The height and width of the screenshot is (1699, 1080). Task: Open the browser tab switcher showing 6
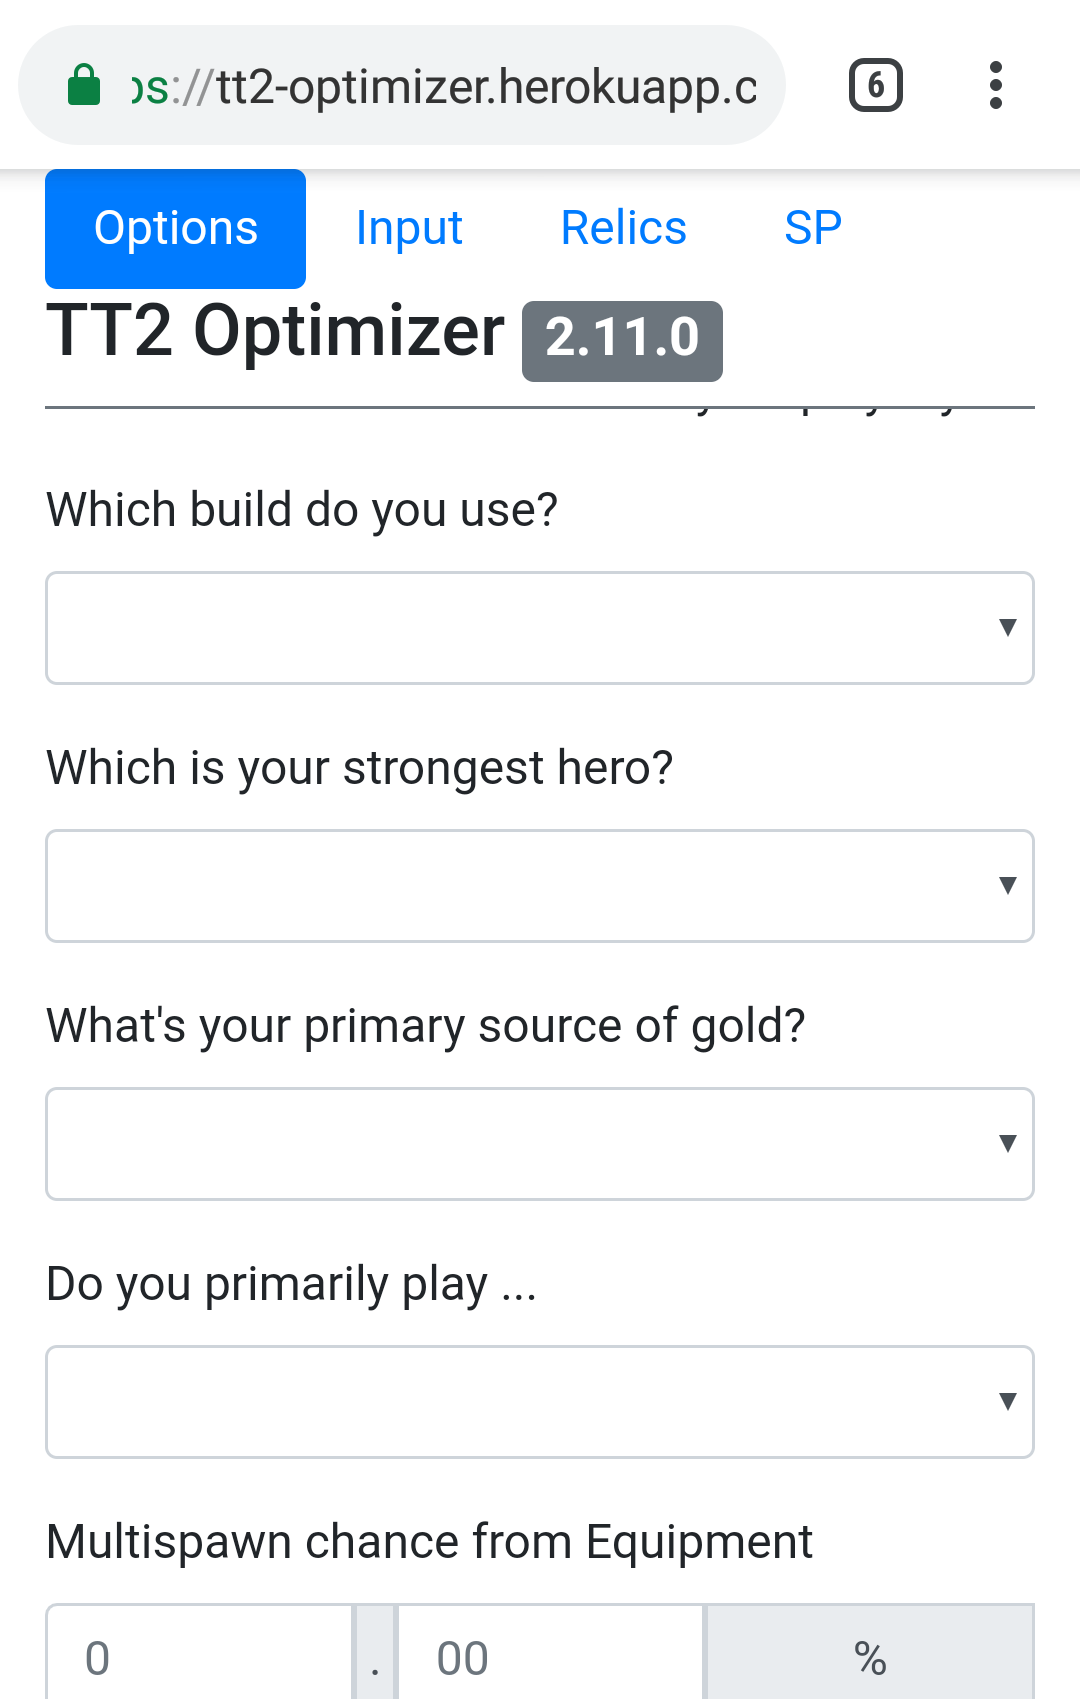(876, 85)
